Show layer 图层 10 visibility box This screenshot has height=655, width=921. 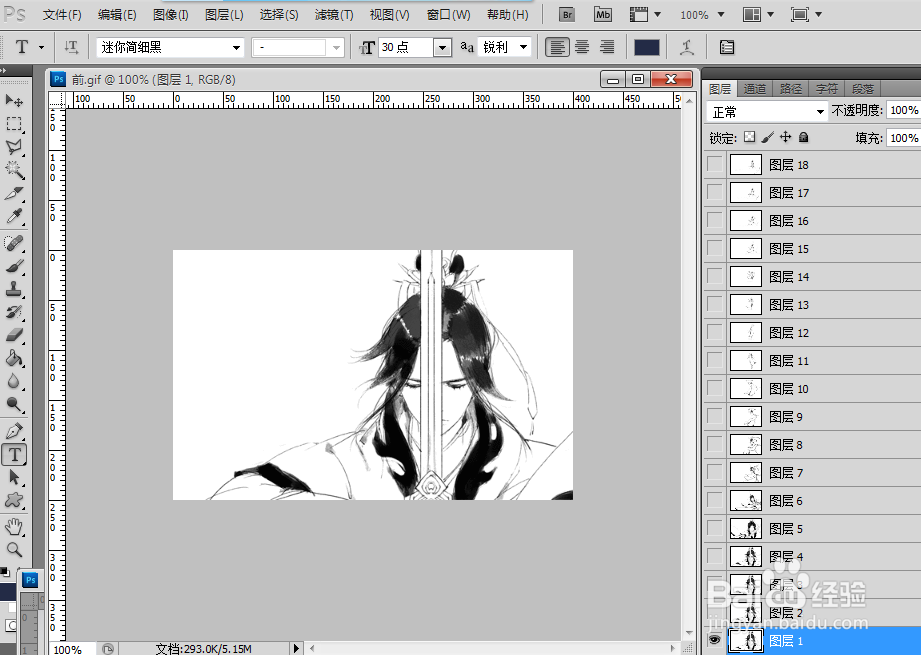[714, 388]
